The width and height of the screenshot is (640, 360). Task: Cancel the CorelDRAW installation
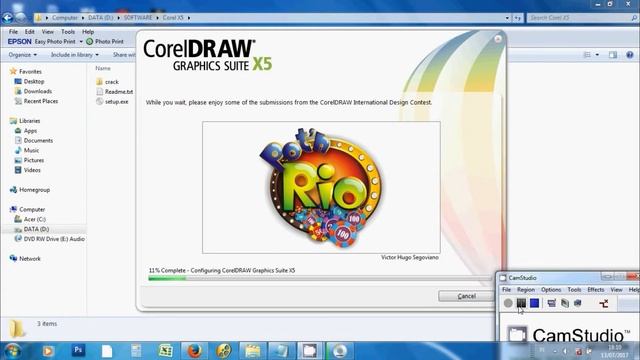[467, 296]
